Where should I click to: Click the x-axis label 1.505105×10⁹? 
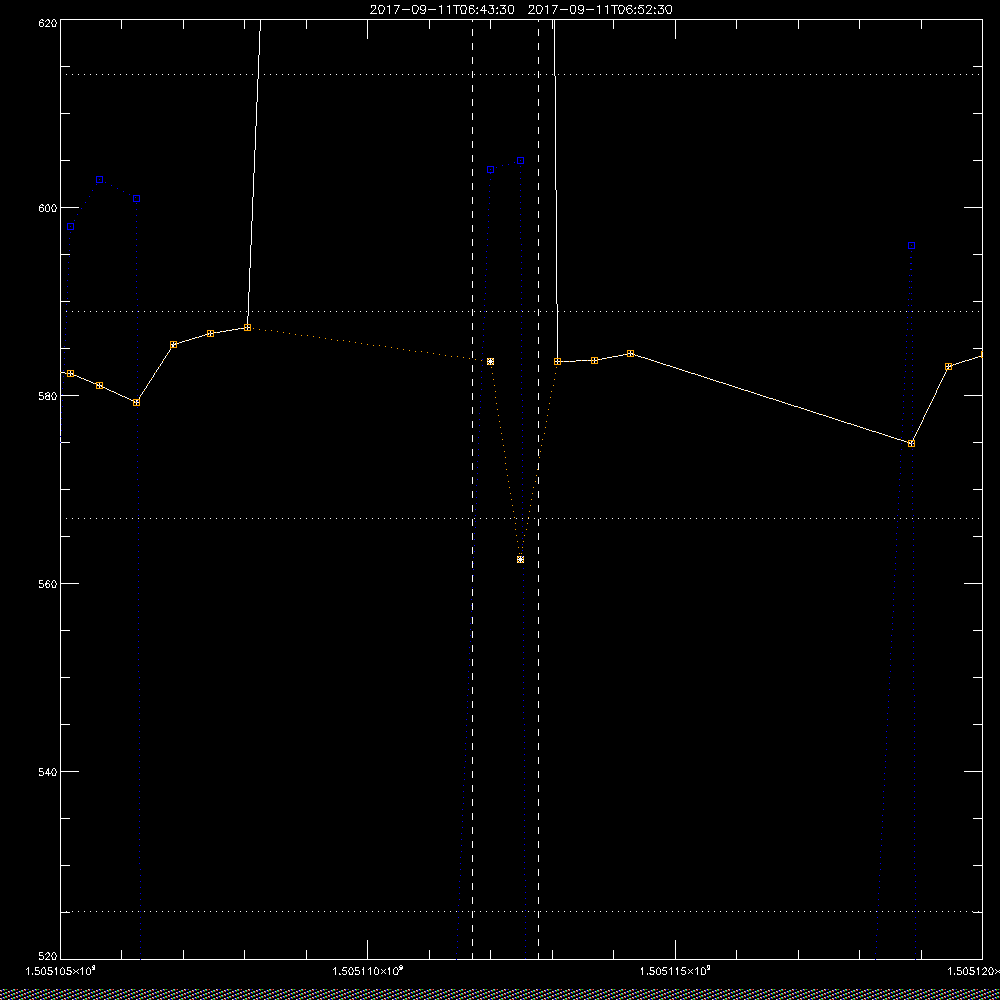coord(61,971)
